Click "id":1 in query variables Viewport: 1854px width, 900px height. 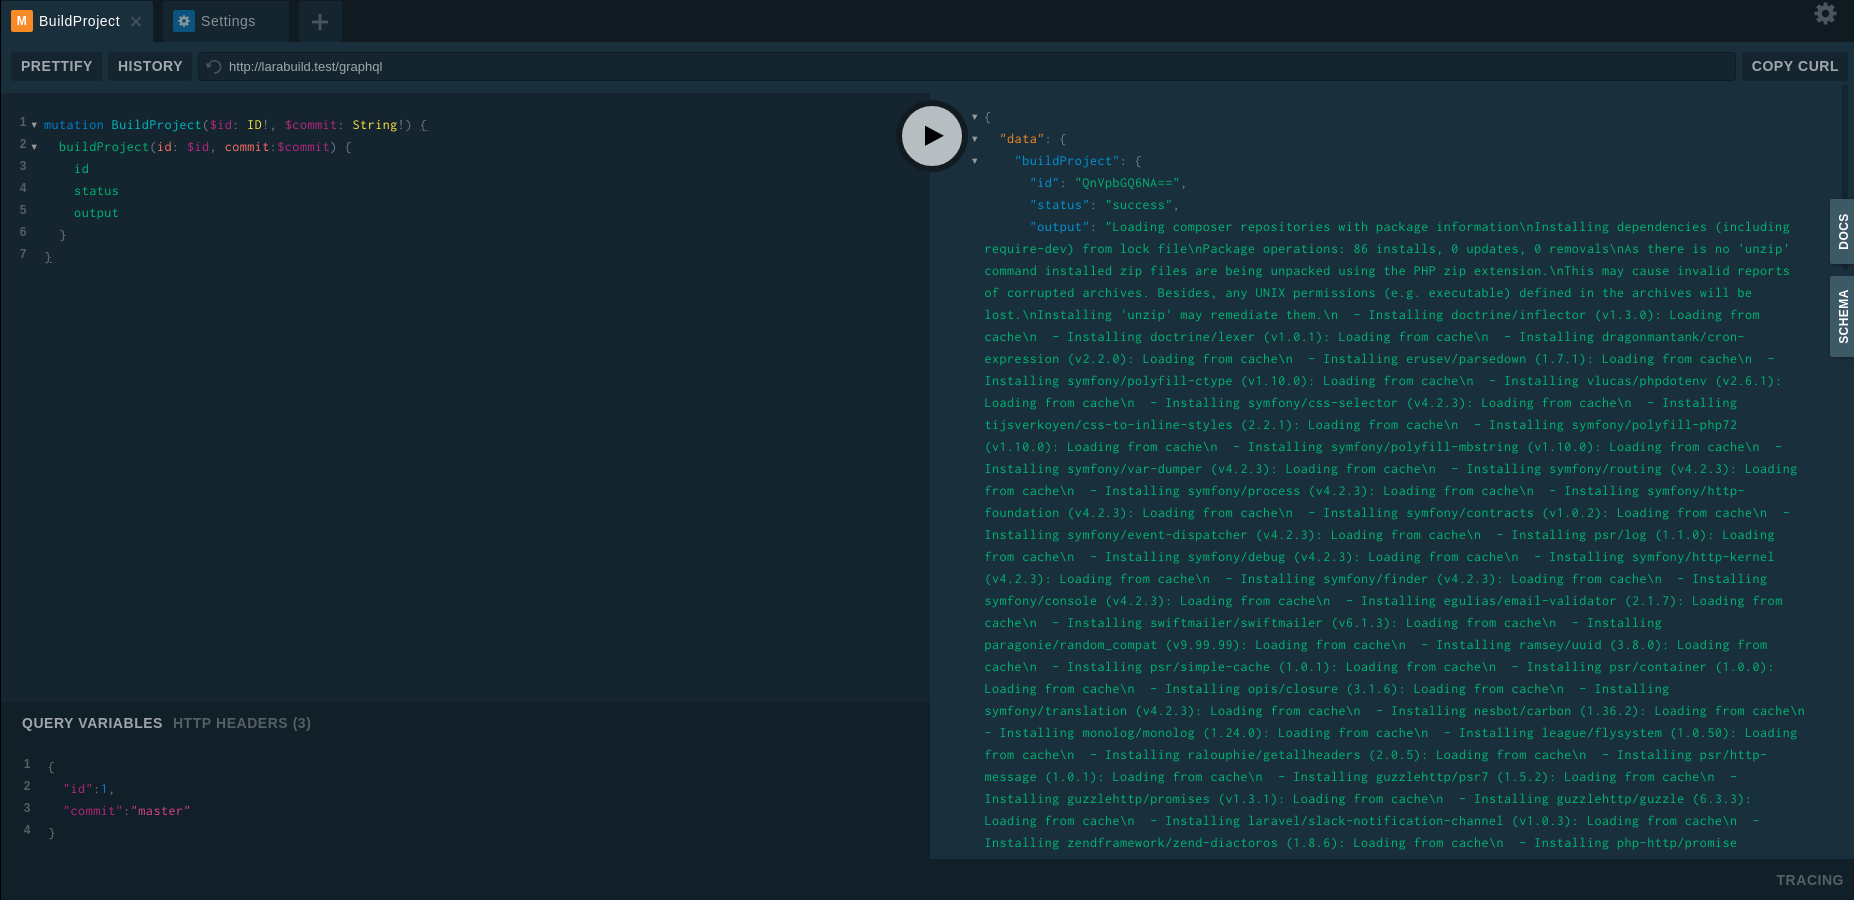pos(85,789)
